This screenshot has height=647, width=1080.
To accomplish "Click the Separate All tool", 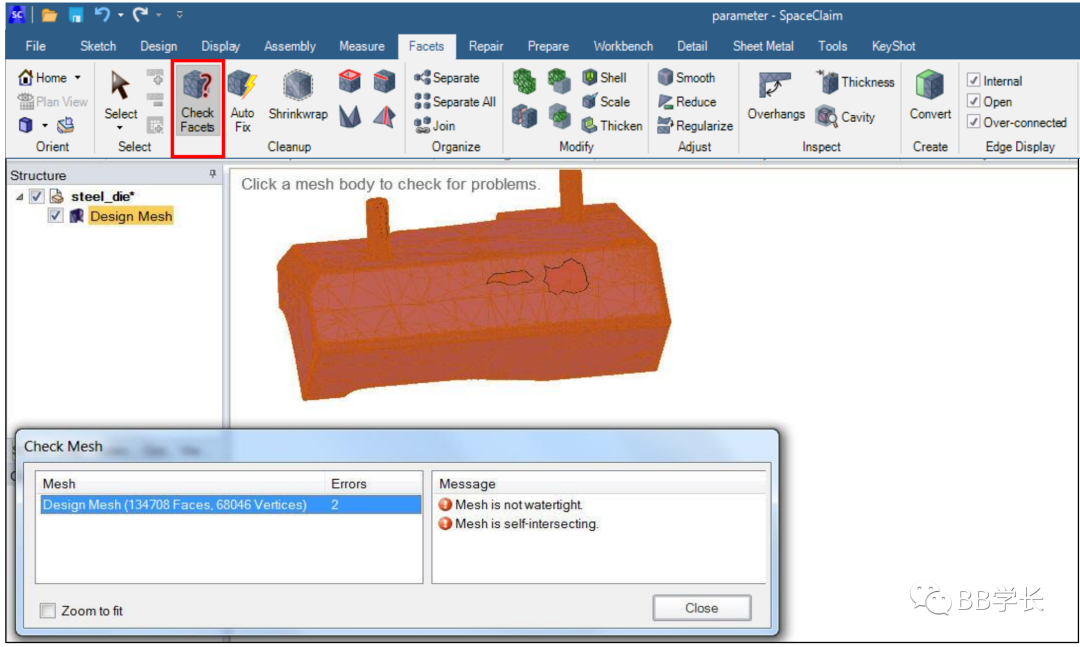I will (455, 102).
